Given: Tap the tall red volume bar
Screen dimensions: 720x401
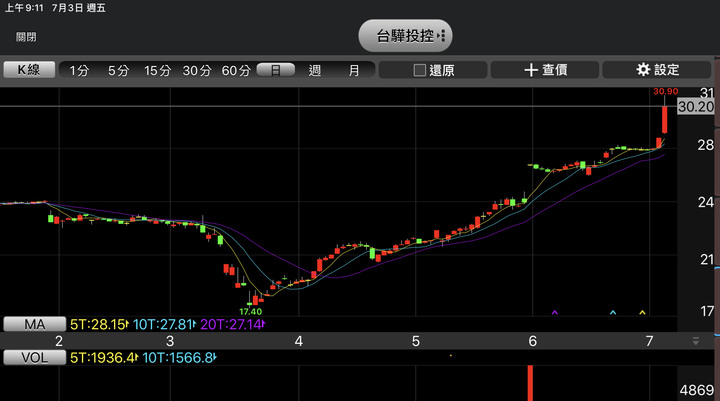Looking at the screenshot, I should [530, 383].
